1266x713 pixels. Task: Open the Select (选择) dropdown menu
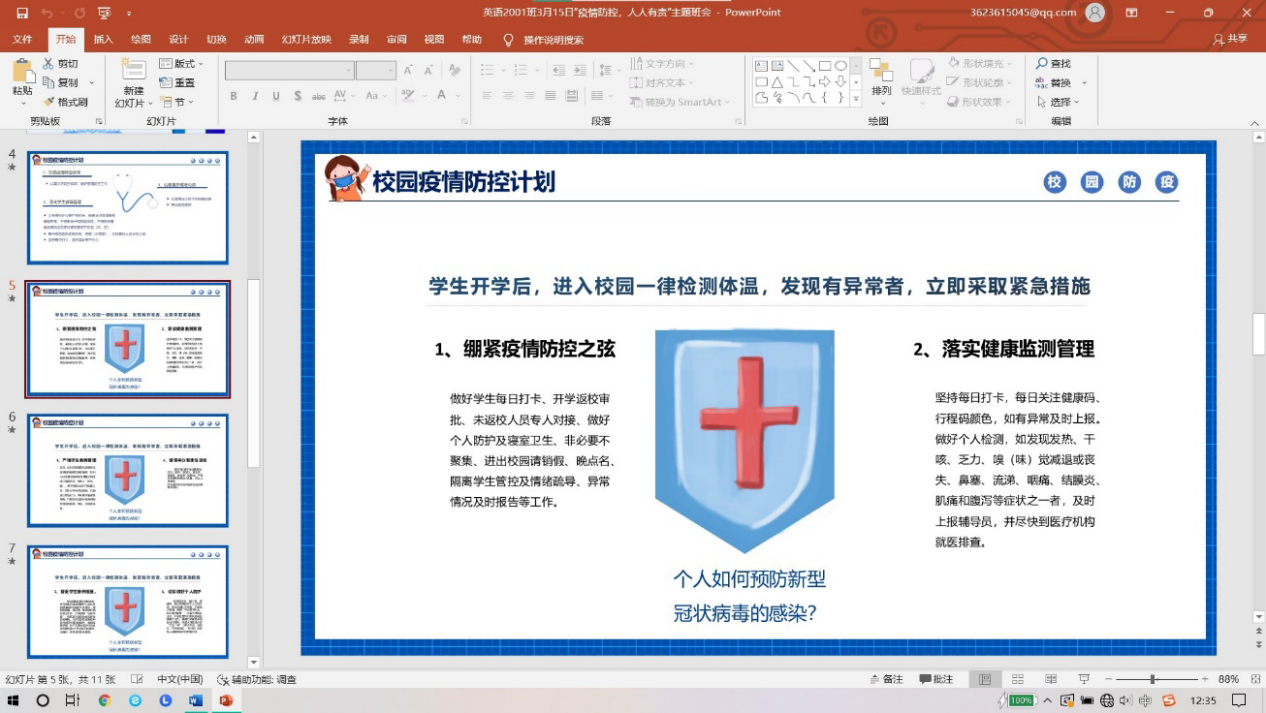pyautogui.click(x=1060, y=102)
